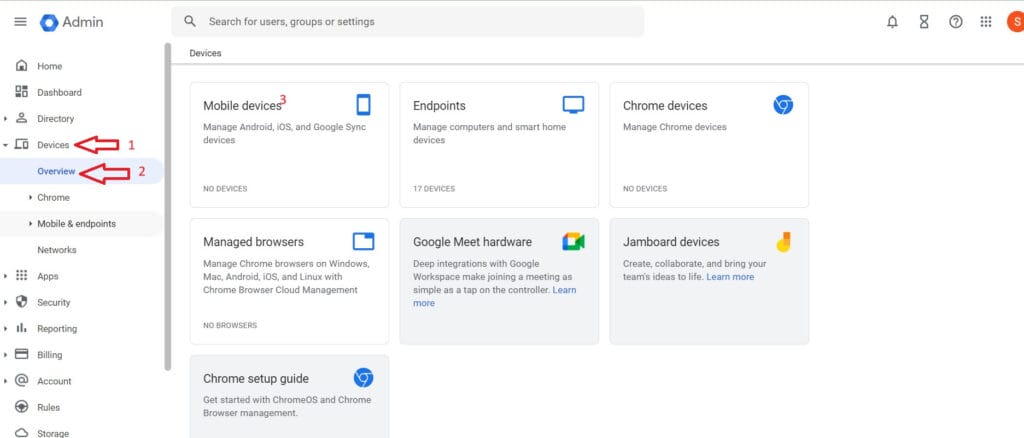
Task: Click the Dashboard icon in sidebar
Action: [22, 92]
